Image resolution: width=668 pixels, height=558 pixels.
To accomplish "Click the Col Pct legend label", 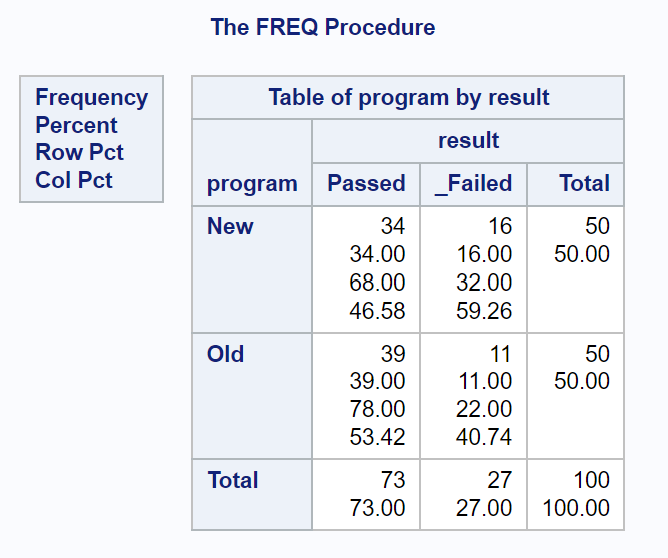I will pos(74,181).
